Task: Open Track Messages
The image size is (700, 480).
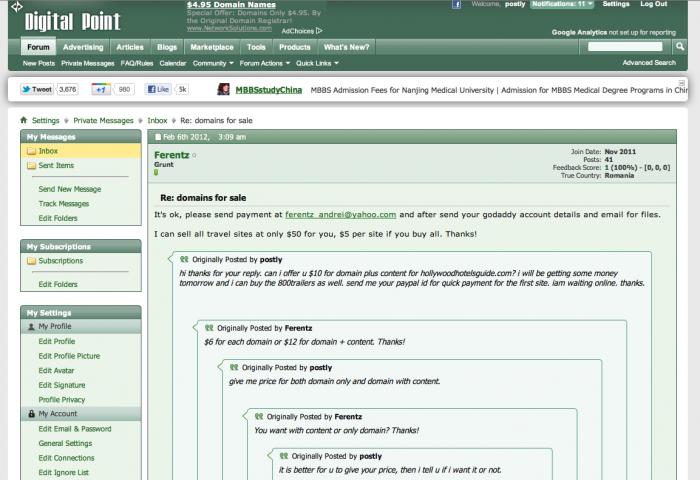Action: 63,204
